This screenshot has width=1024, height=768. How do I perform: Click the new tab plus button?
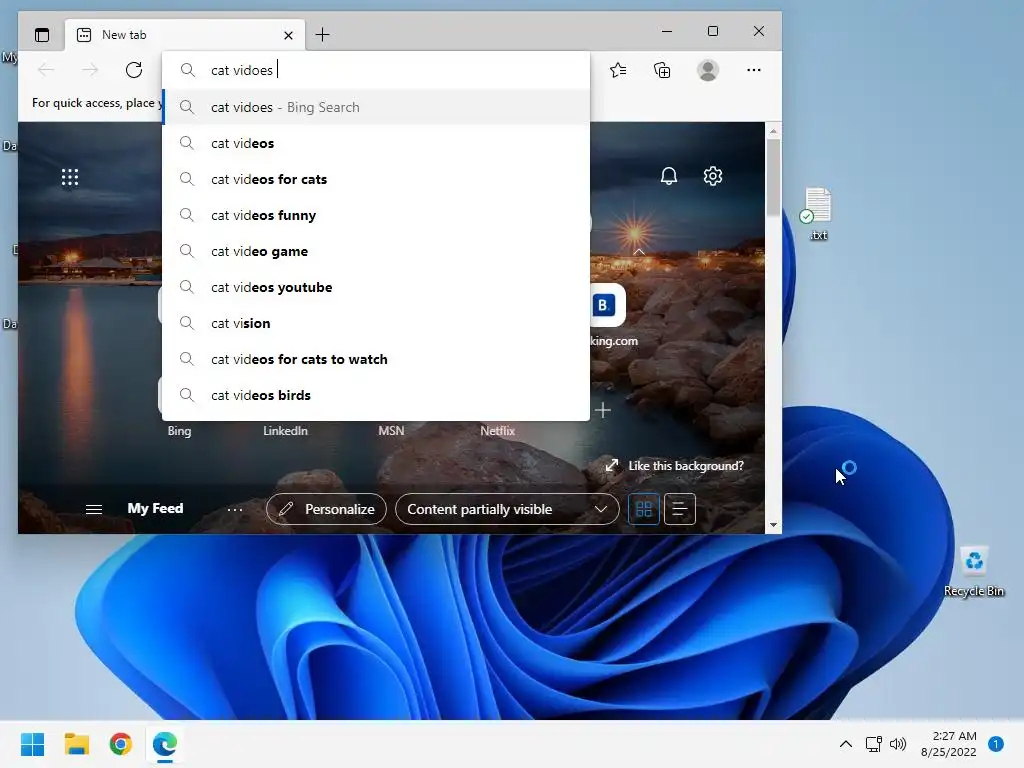point(322,35)
